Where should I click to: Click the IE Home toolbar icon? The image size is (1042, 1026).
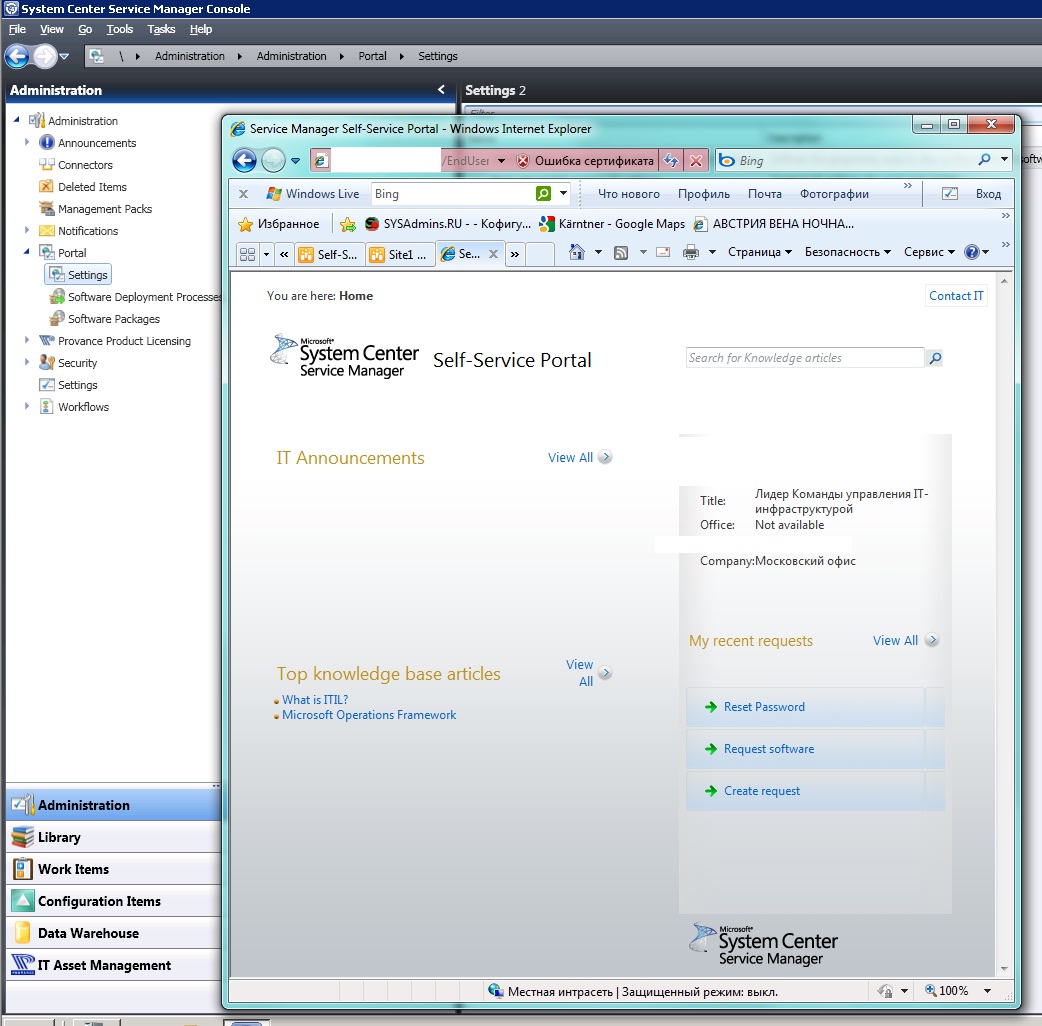[x=577, y=252]
